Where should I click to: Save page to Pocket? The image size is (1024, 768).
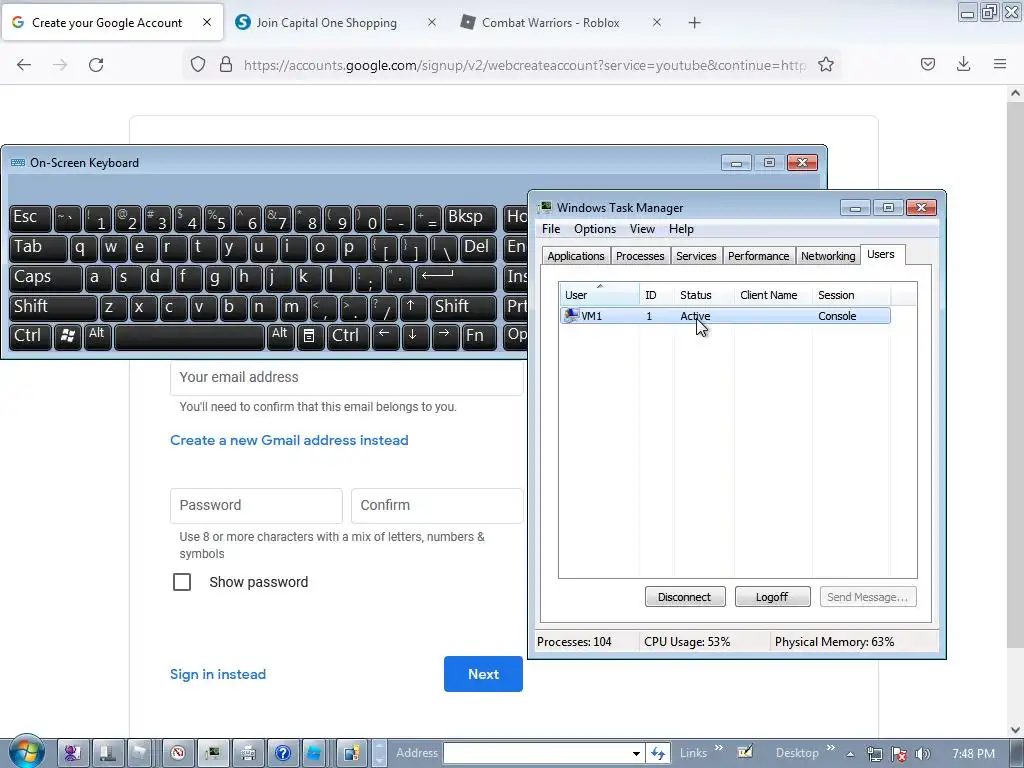[x=928, y=64]
